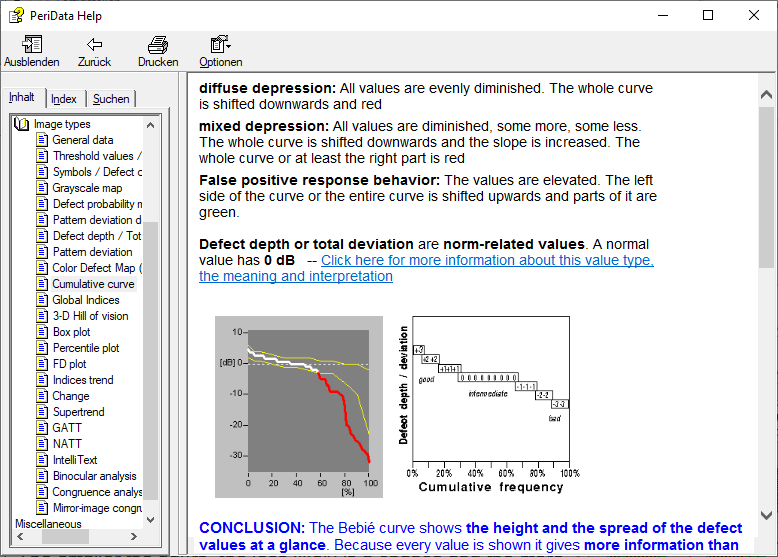Open the Global Indices topic
This screenshot has height=557, width=778.
[86, 300]
